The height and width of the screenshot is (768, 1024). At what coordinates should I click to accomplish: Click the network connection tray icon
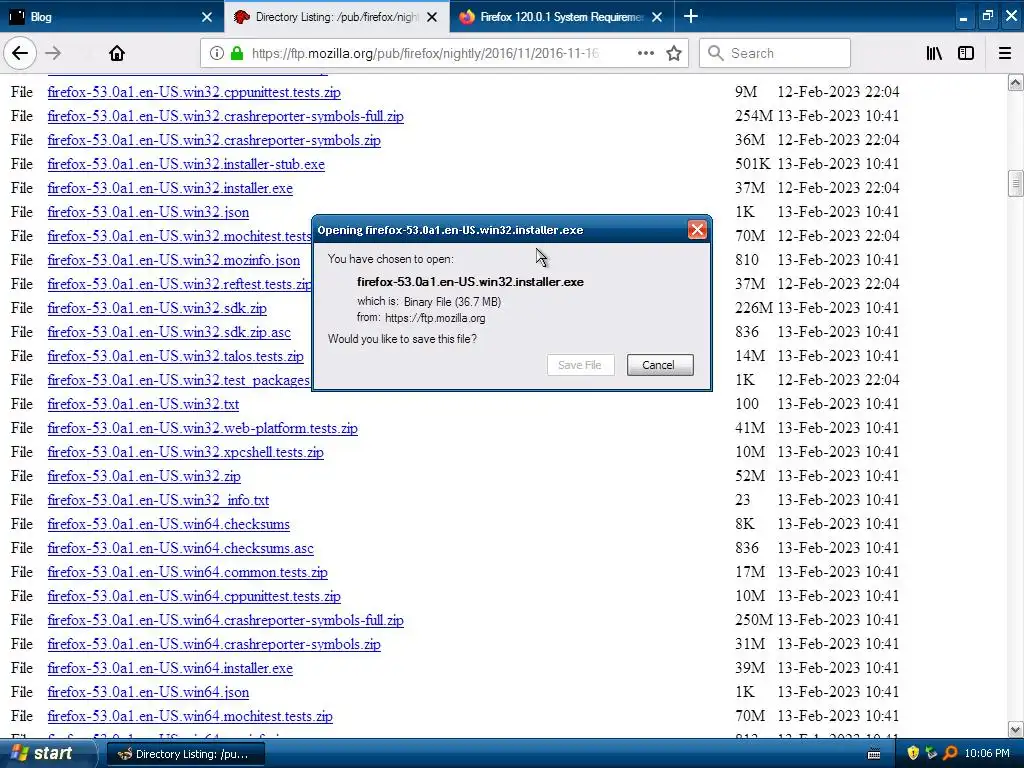pyautogui.click(x=931, y=754)
